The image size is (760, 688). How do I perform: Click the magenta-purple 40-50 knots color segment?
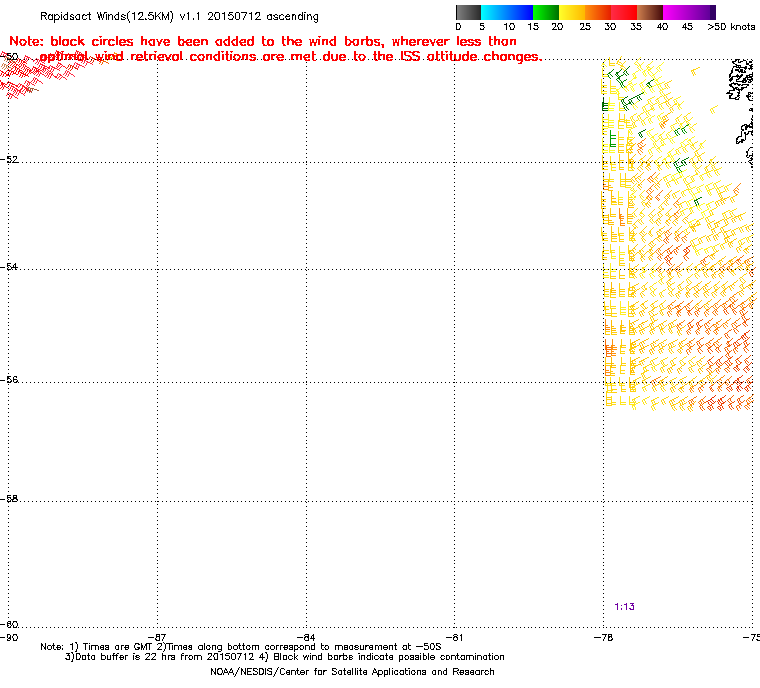click(689, 12)
